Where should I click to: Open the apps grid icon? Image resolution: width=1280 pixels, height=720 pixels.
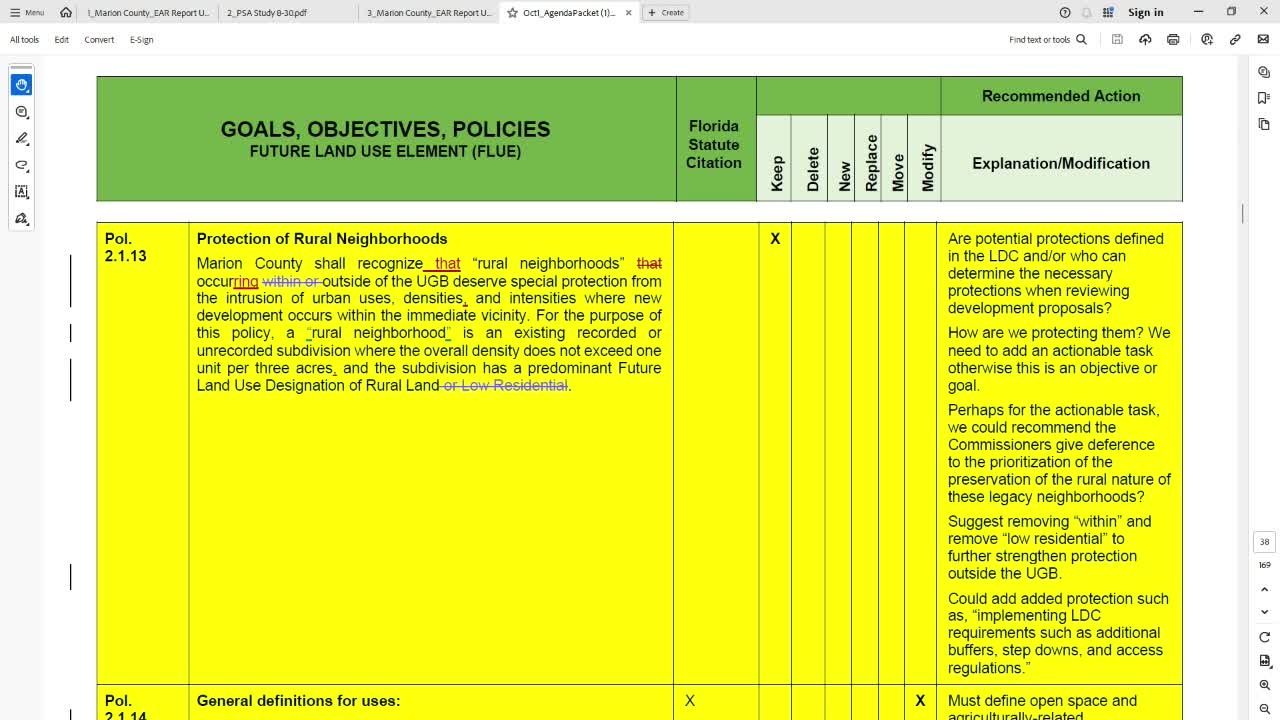pyautogui.click(x=1108, y=12)
